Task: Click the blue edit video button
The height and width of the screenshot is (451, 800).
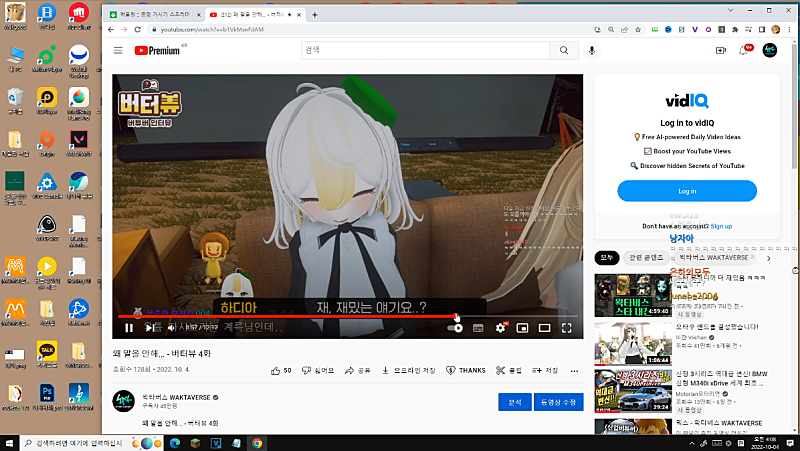Action: click(558, 402)
